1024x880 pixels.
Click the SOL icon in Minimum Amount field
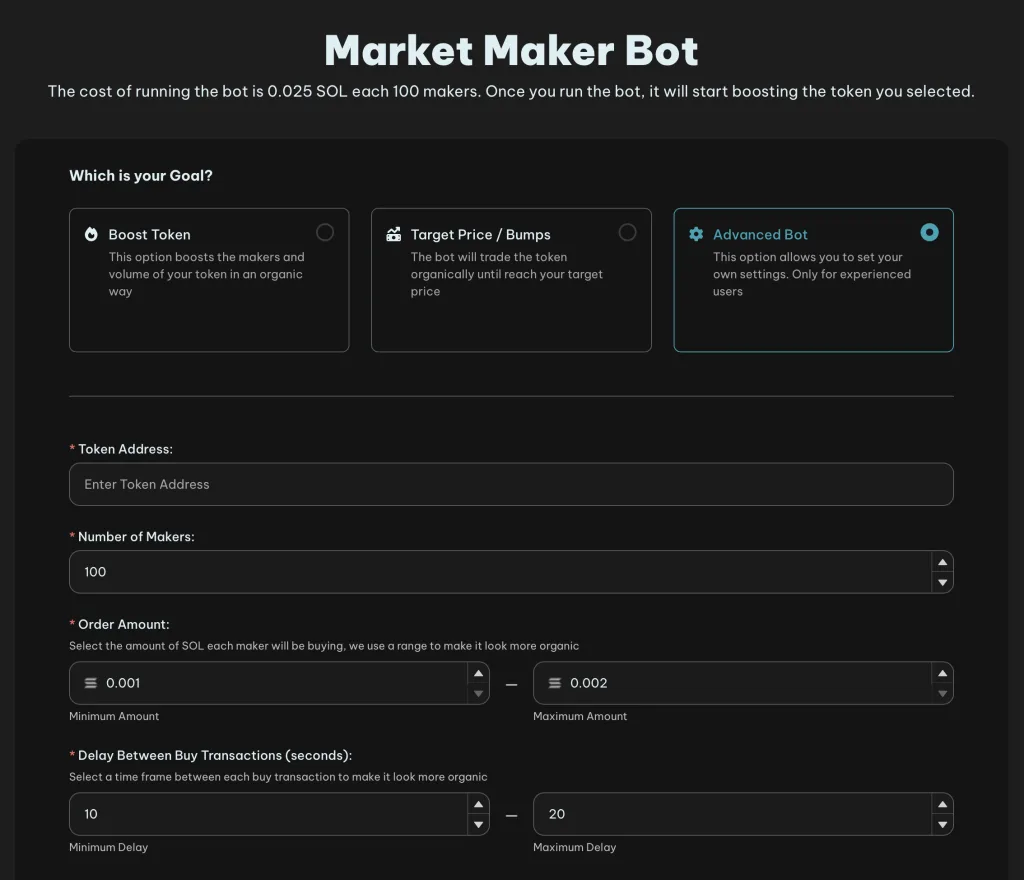(91, 683)
